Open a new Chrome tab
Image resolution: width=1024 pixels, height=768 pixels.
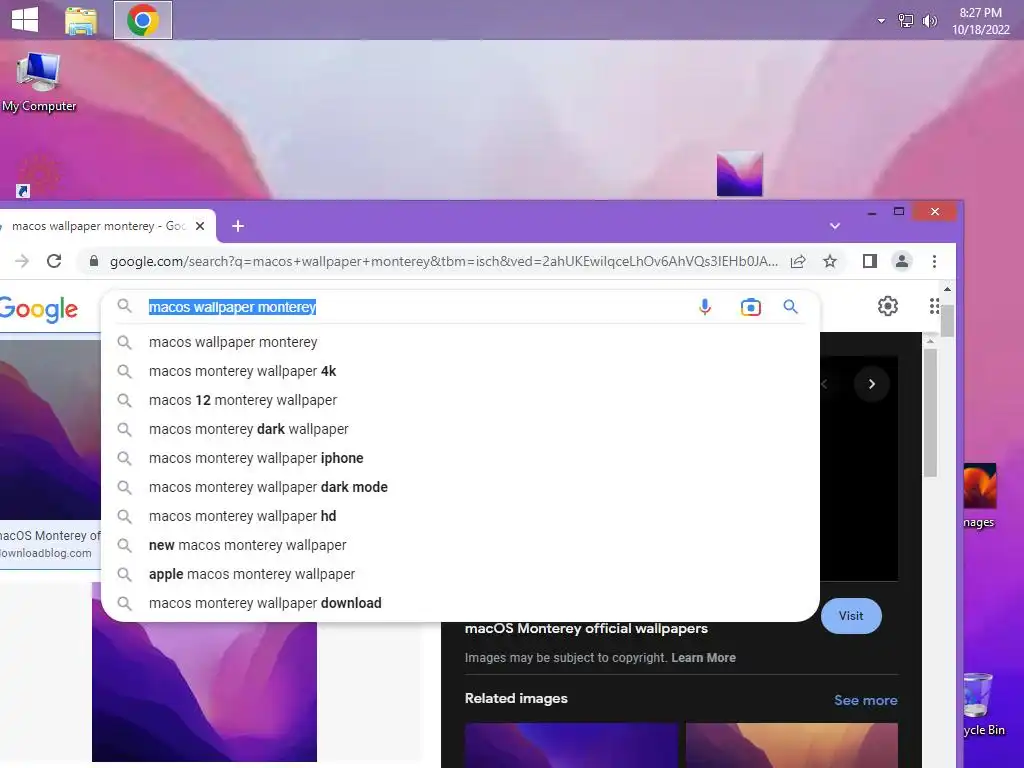tap(238, 226)
